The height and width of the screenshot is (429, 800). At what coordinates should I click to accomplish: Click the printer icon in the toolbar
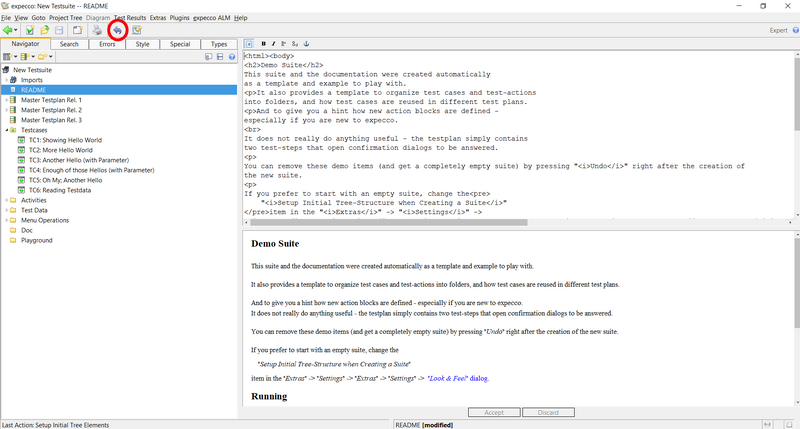pos(97,31)
